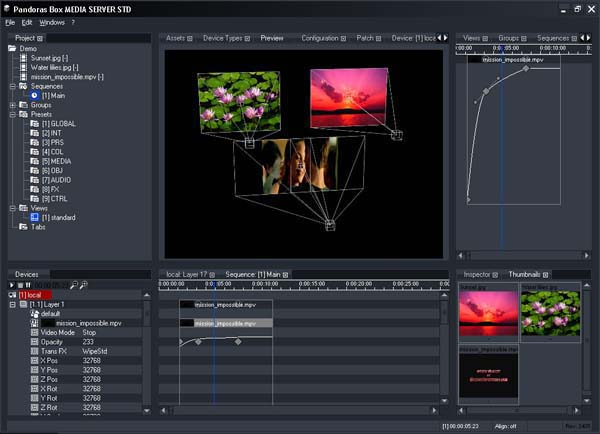Select the Water lilies thumbnail

tap(550, 312)
